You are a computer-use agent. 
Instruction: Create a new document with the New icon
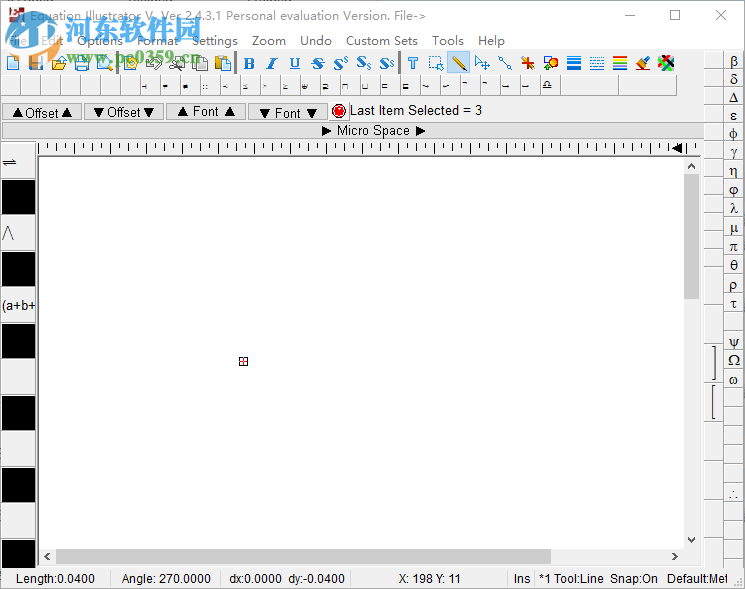pyautogui.click(x=13, y=63)
